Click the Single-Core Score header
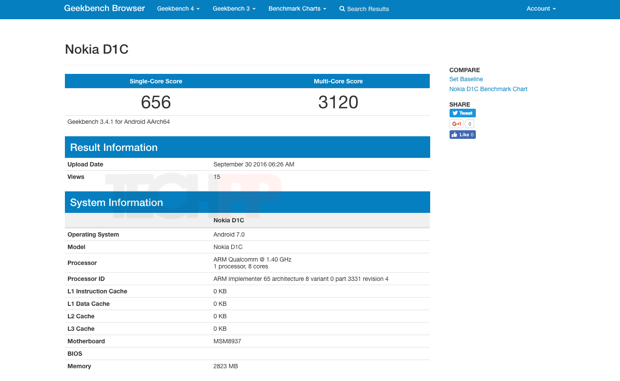This screenshot has height=381, width=620. [156, 81]
